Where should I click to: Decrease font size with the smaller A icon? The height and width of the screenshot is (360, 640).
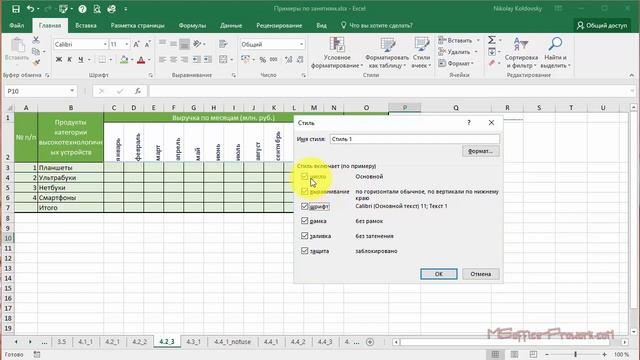point(148,44)
